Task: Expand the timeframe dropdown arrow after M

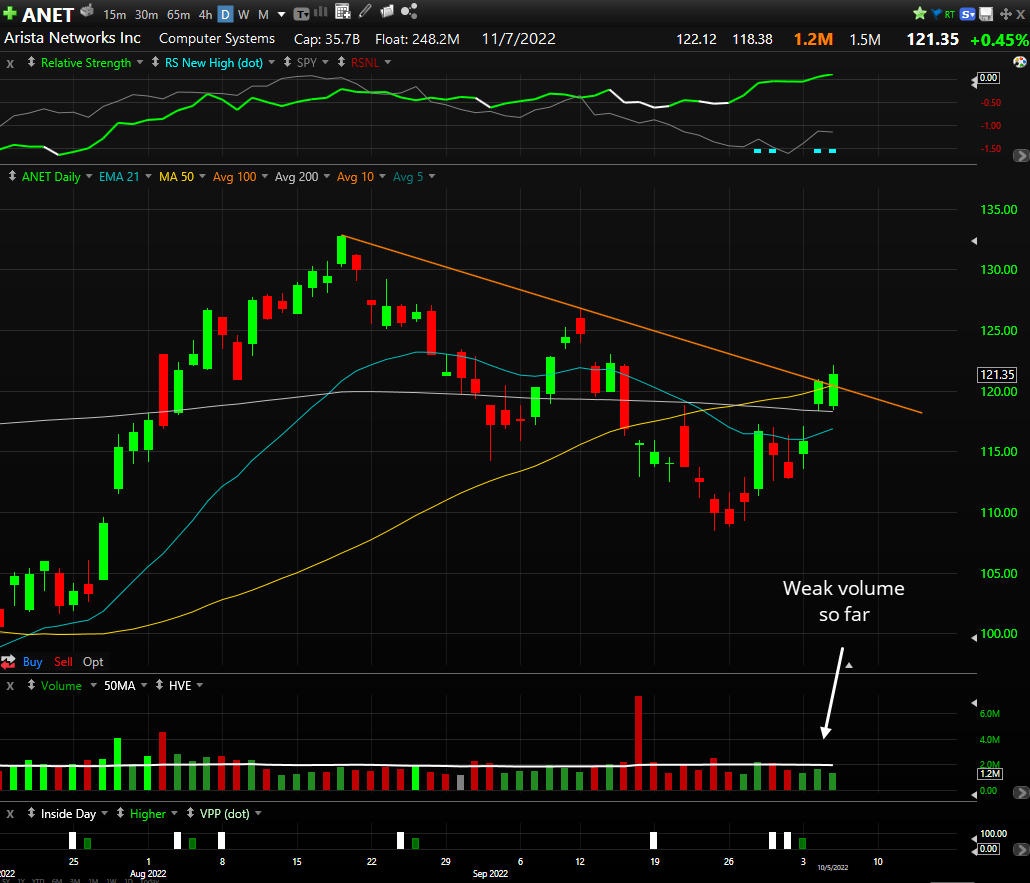Action: 282,14
